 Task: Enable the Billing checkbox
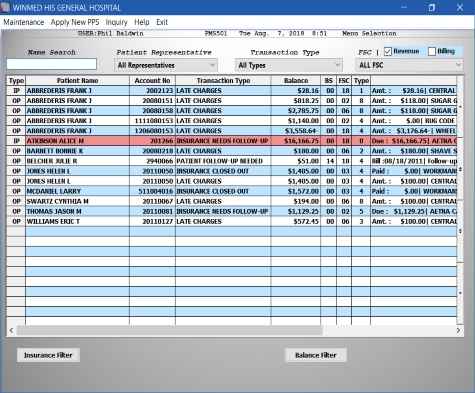(x=432, y=51)
